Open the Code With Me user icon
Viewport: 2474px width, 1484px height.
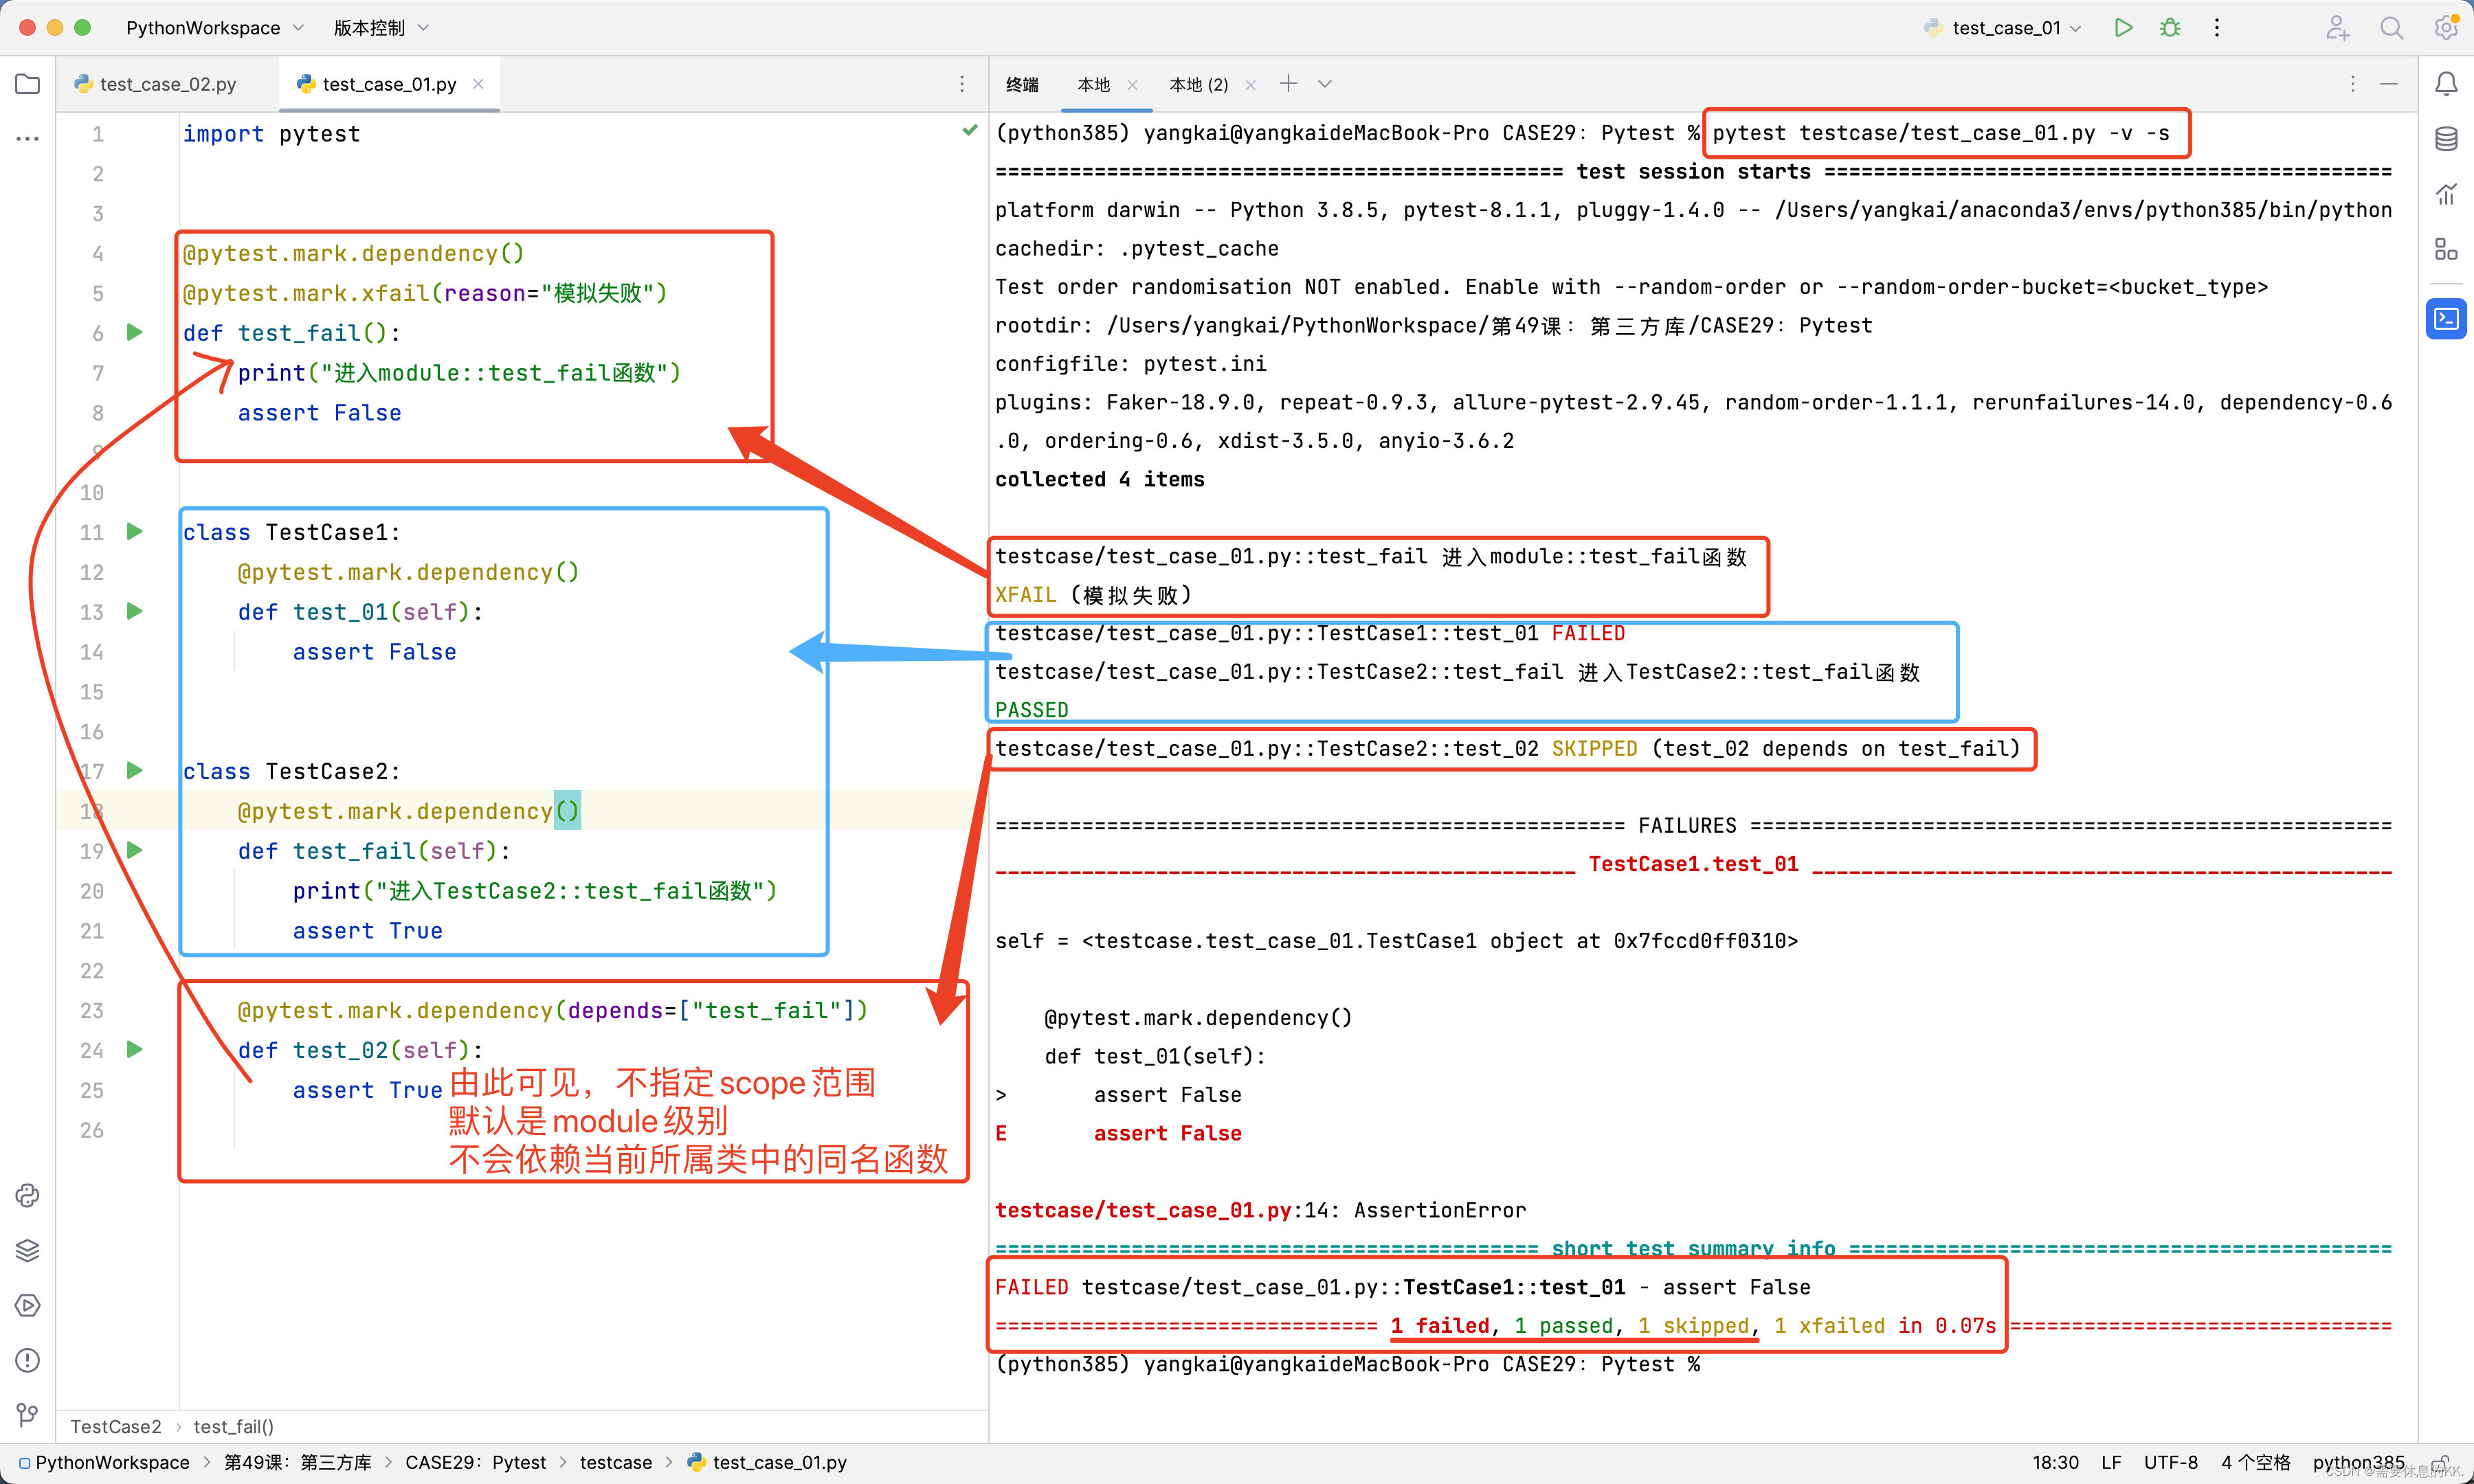2337,28
